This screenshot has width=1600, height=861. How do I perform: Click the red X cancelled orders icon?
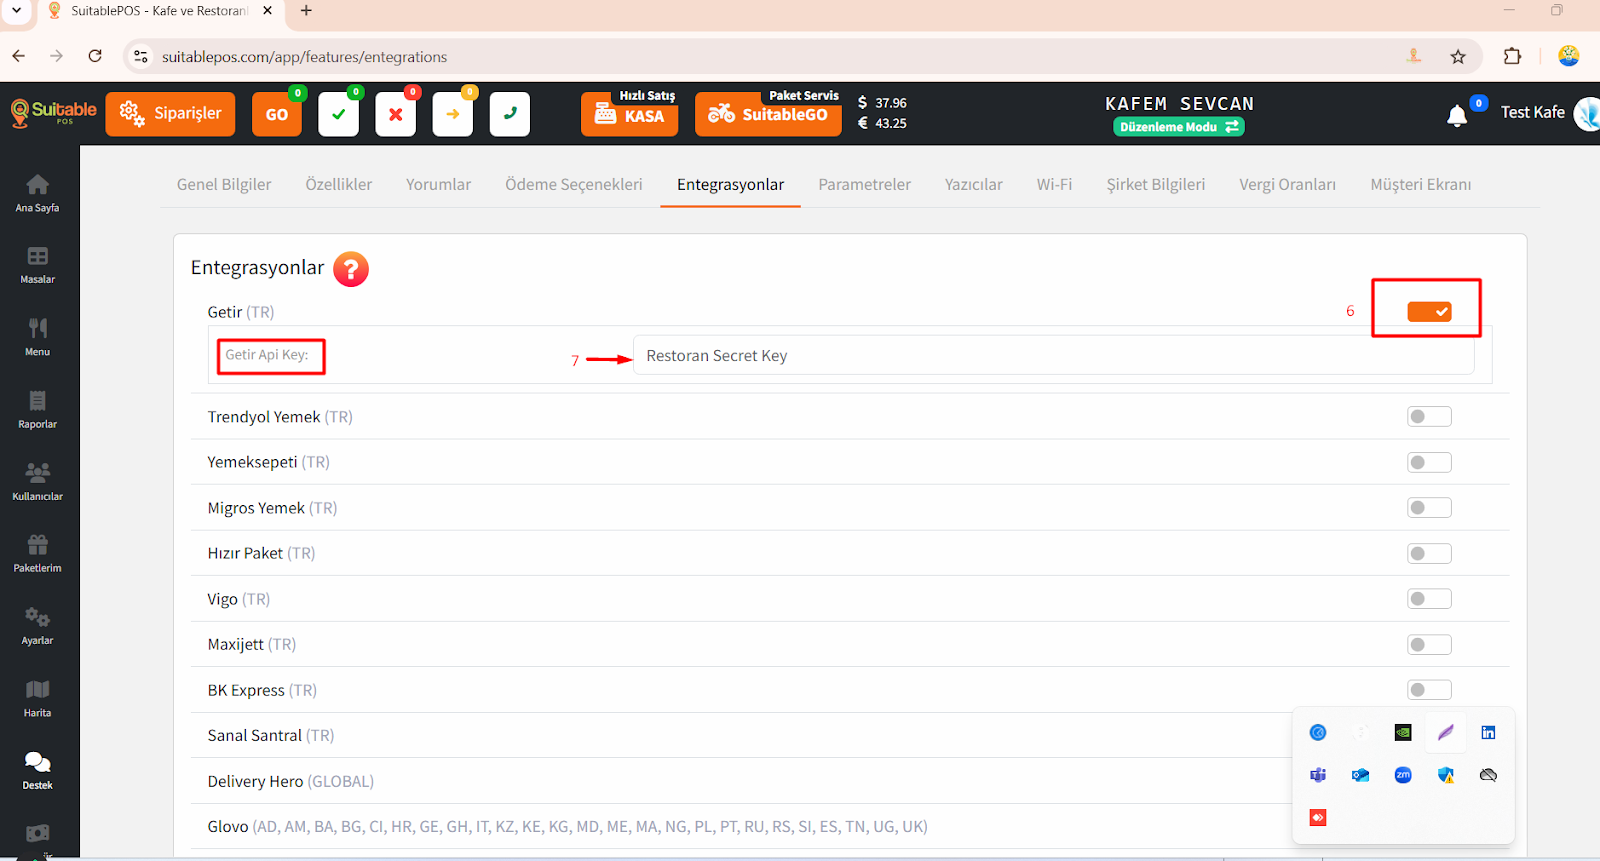point(395,114)
